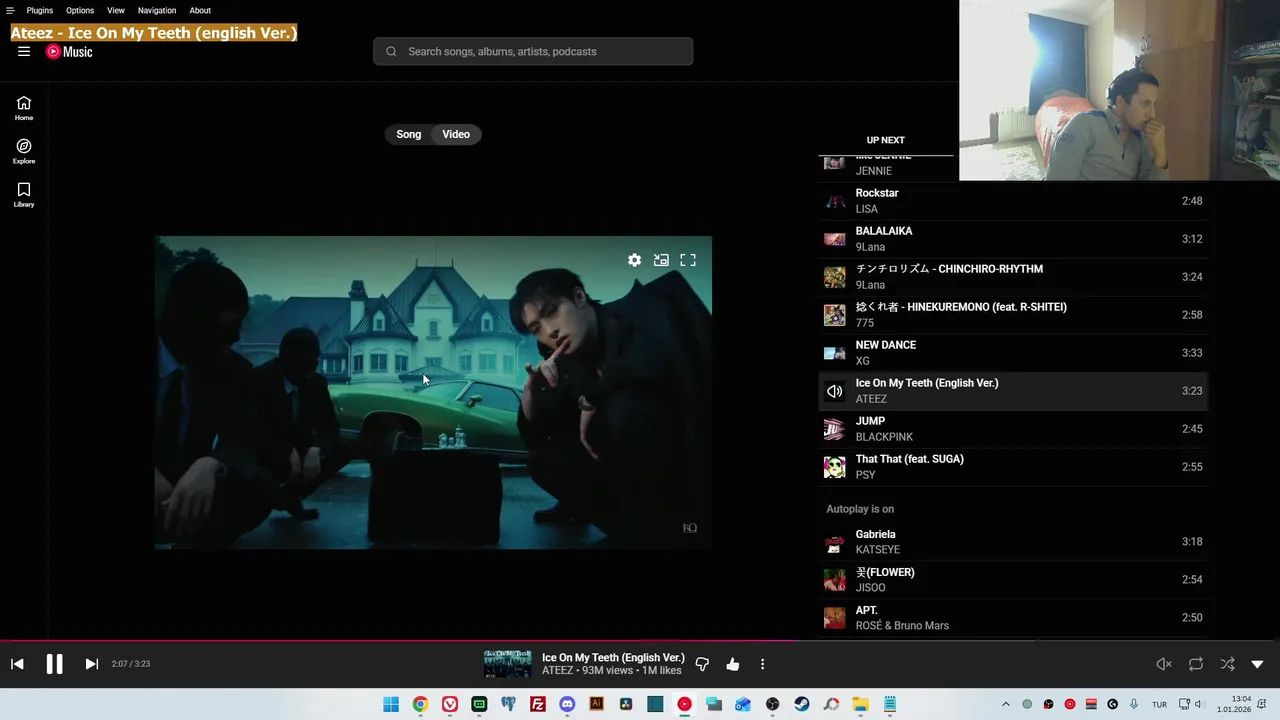
Task: Collapse the player page with down arrow
Action: point(1257,664)
